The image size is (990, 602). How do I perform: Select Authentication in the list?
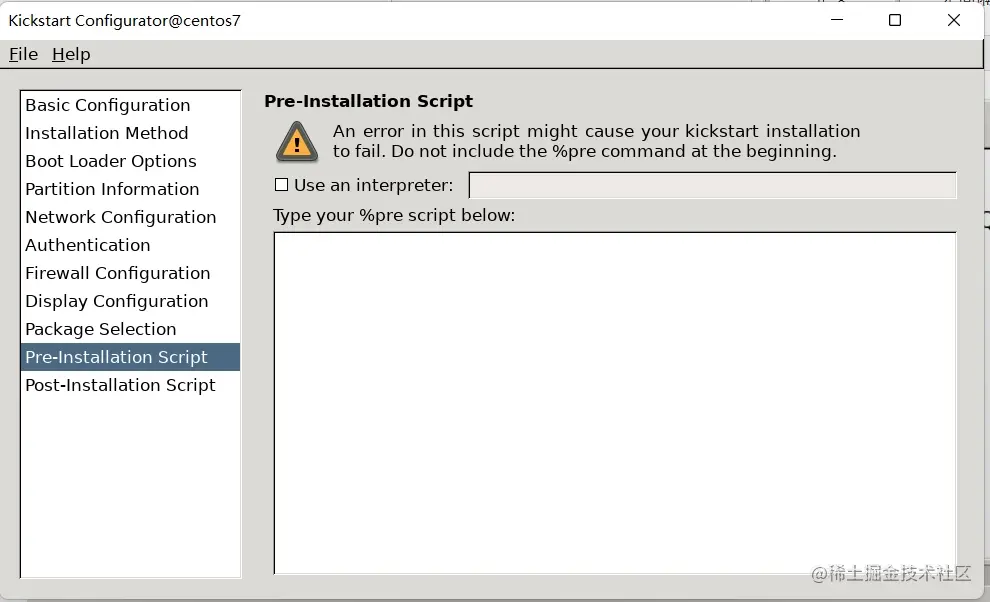pyautogui.click(x=131, y=245)
